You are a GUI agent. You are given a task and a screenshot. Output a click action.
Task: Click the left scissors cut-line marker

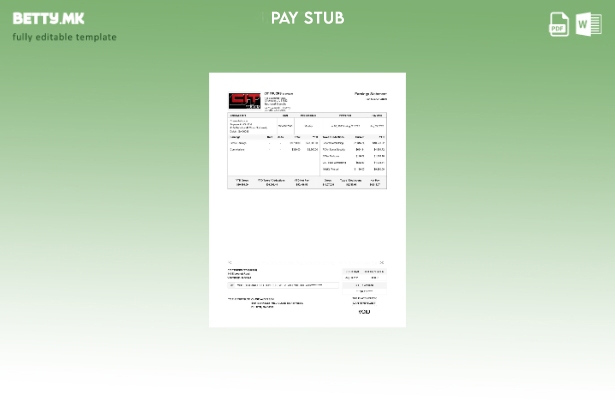click(230, 262)
